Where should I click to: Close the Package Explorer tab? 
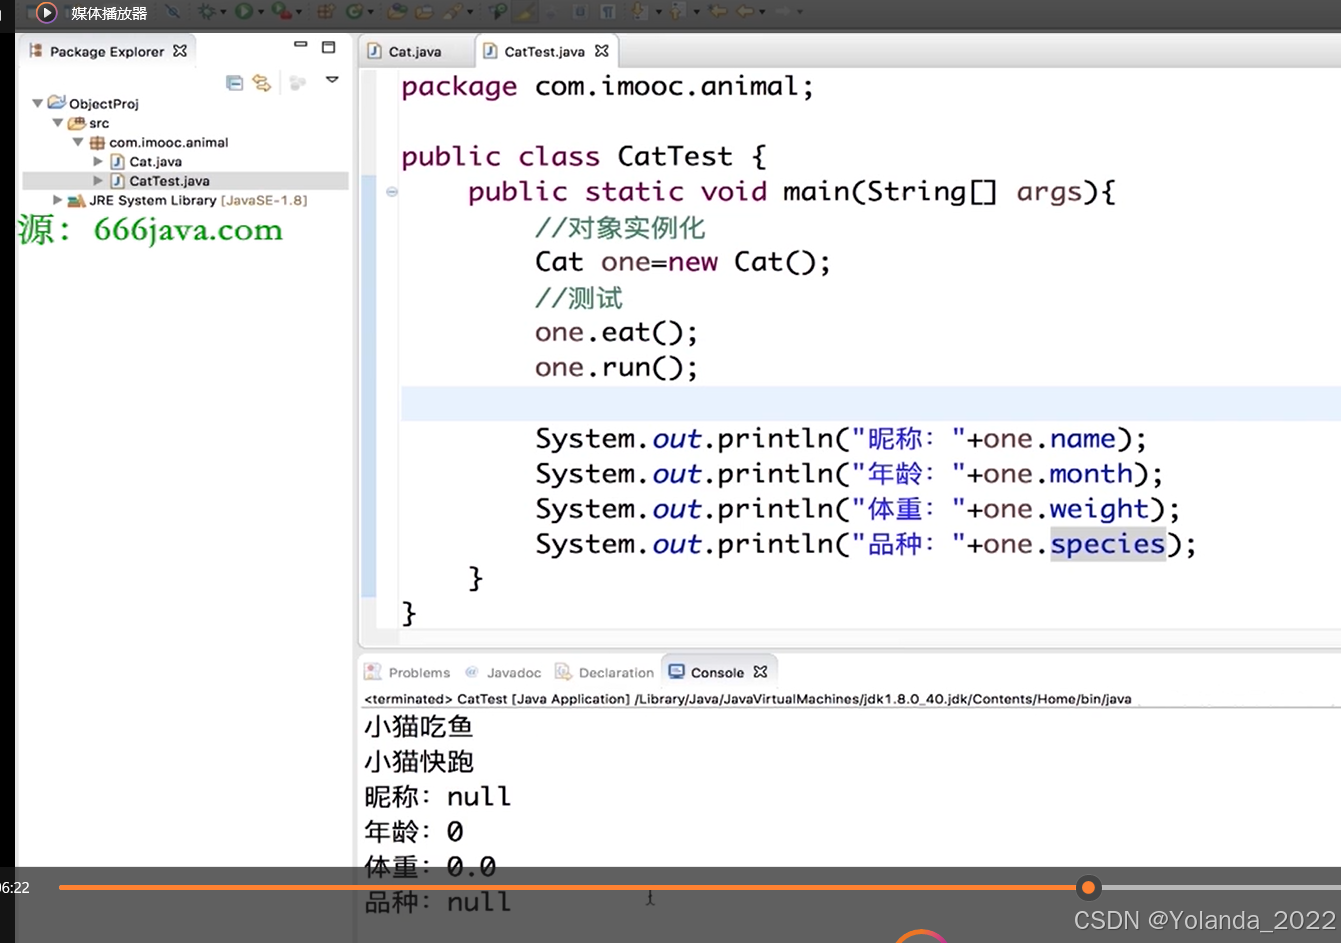coord(180,51)
